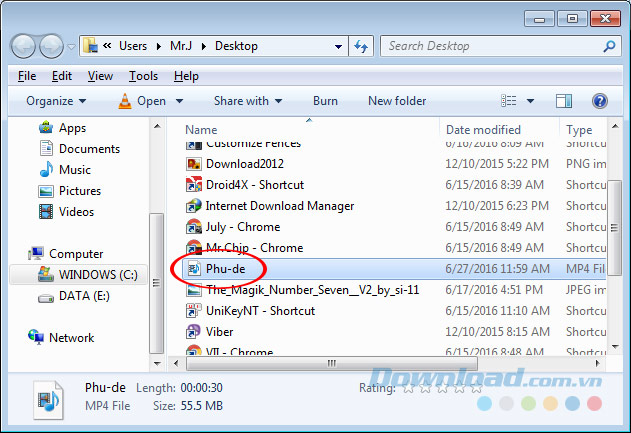Select Internet Download Manager shortcut icon
Viewport: 631px width, 433px height.
point(194,206)
